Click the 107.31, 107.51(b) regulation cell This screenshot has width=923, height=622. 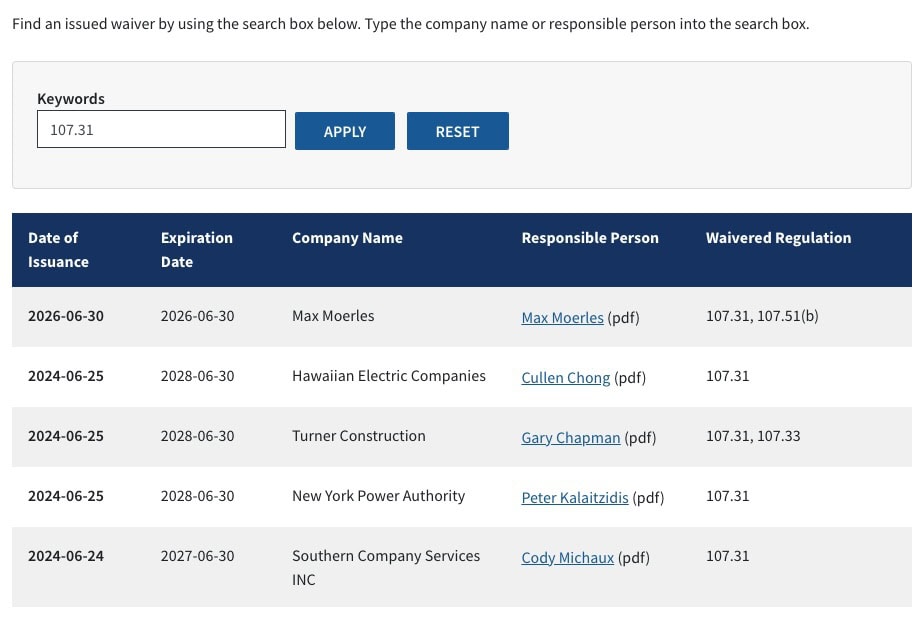761,316
